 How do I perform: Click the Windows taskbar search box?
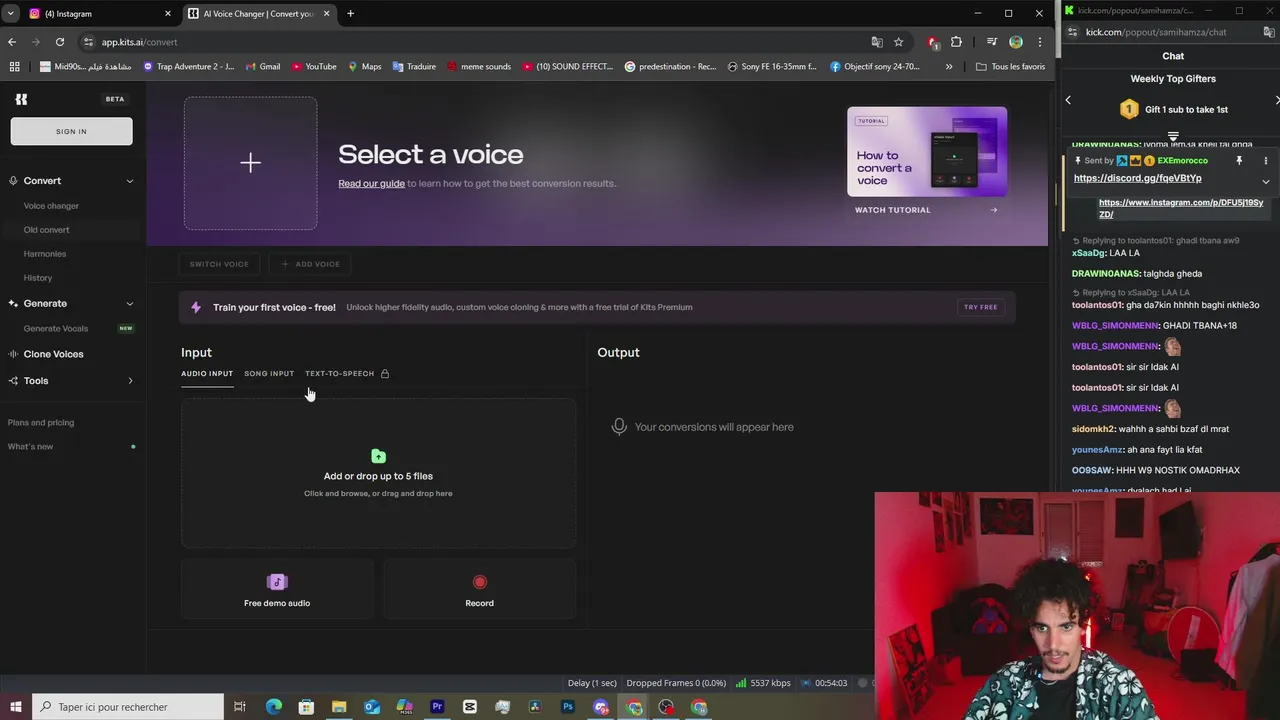128,707
